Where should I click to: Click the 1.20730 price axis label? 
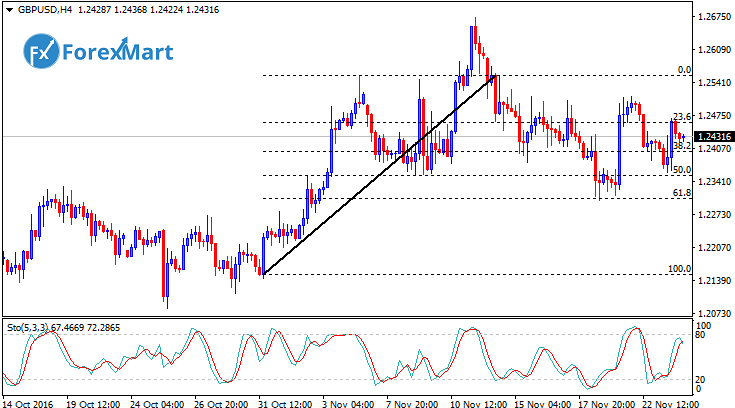tap(714, 313)
